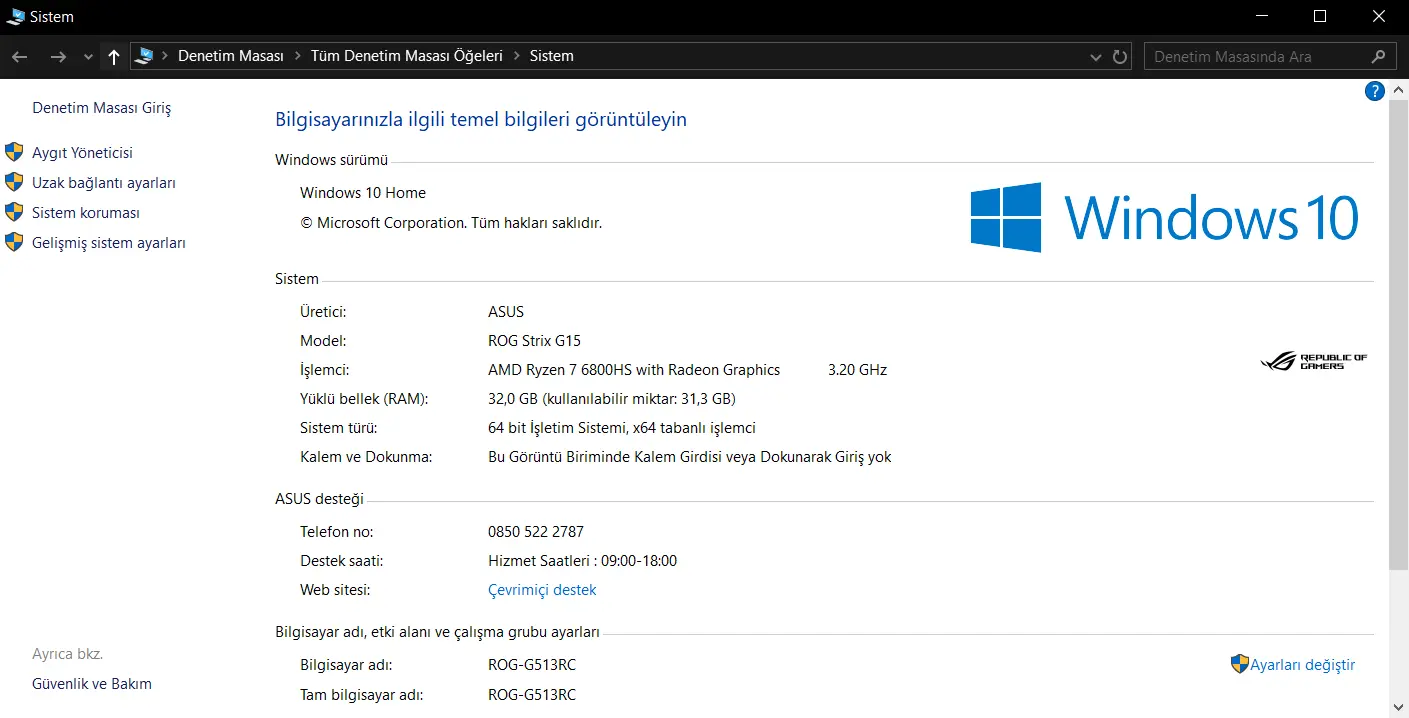Select Hizmet Saatleri : 09:00-18:00 text

pyautogui.click(x=582, y=561)
